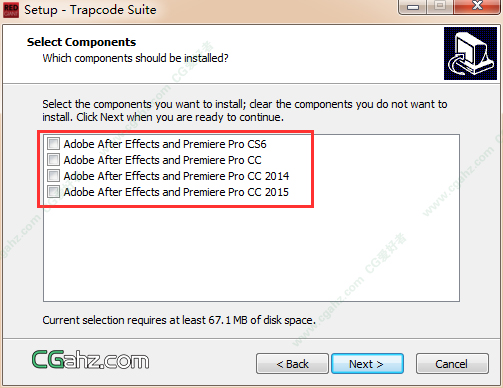Image resolution: width=503 pixels, height=388 pixels.
Task: Click the disk space requirement text
Action: [x=179, y=320]
